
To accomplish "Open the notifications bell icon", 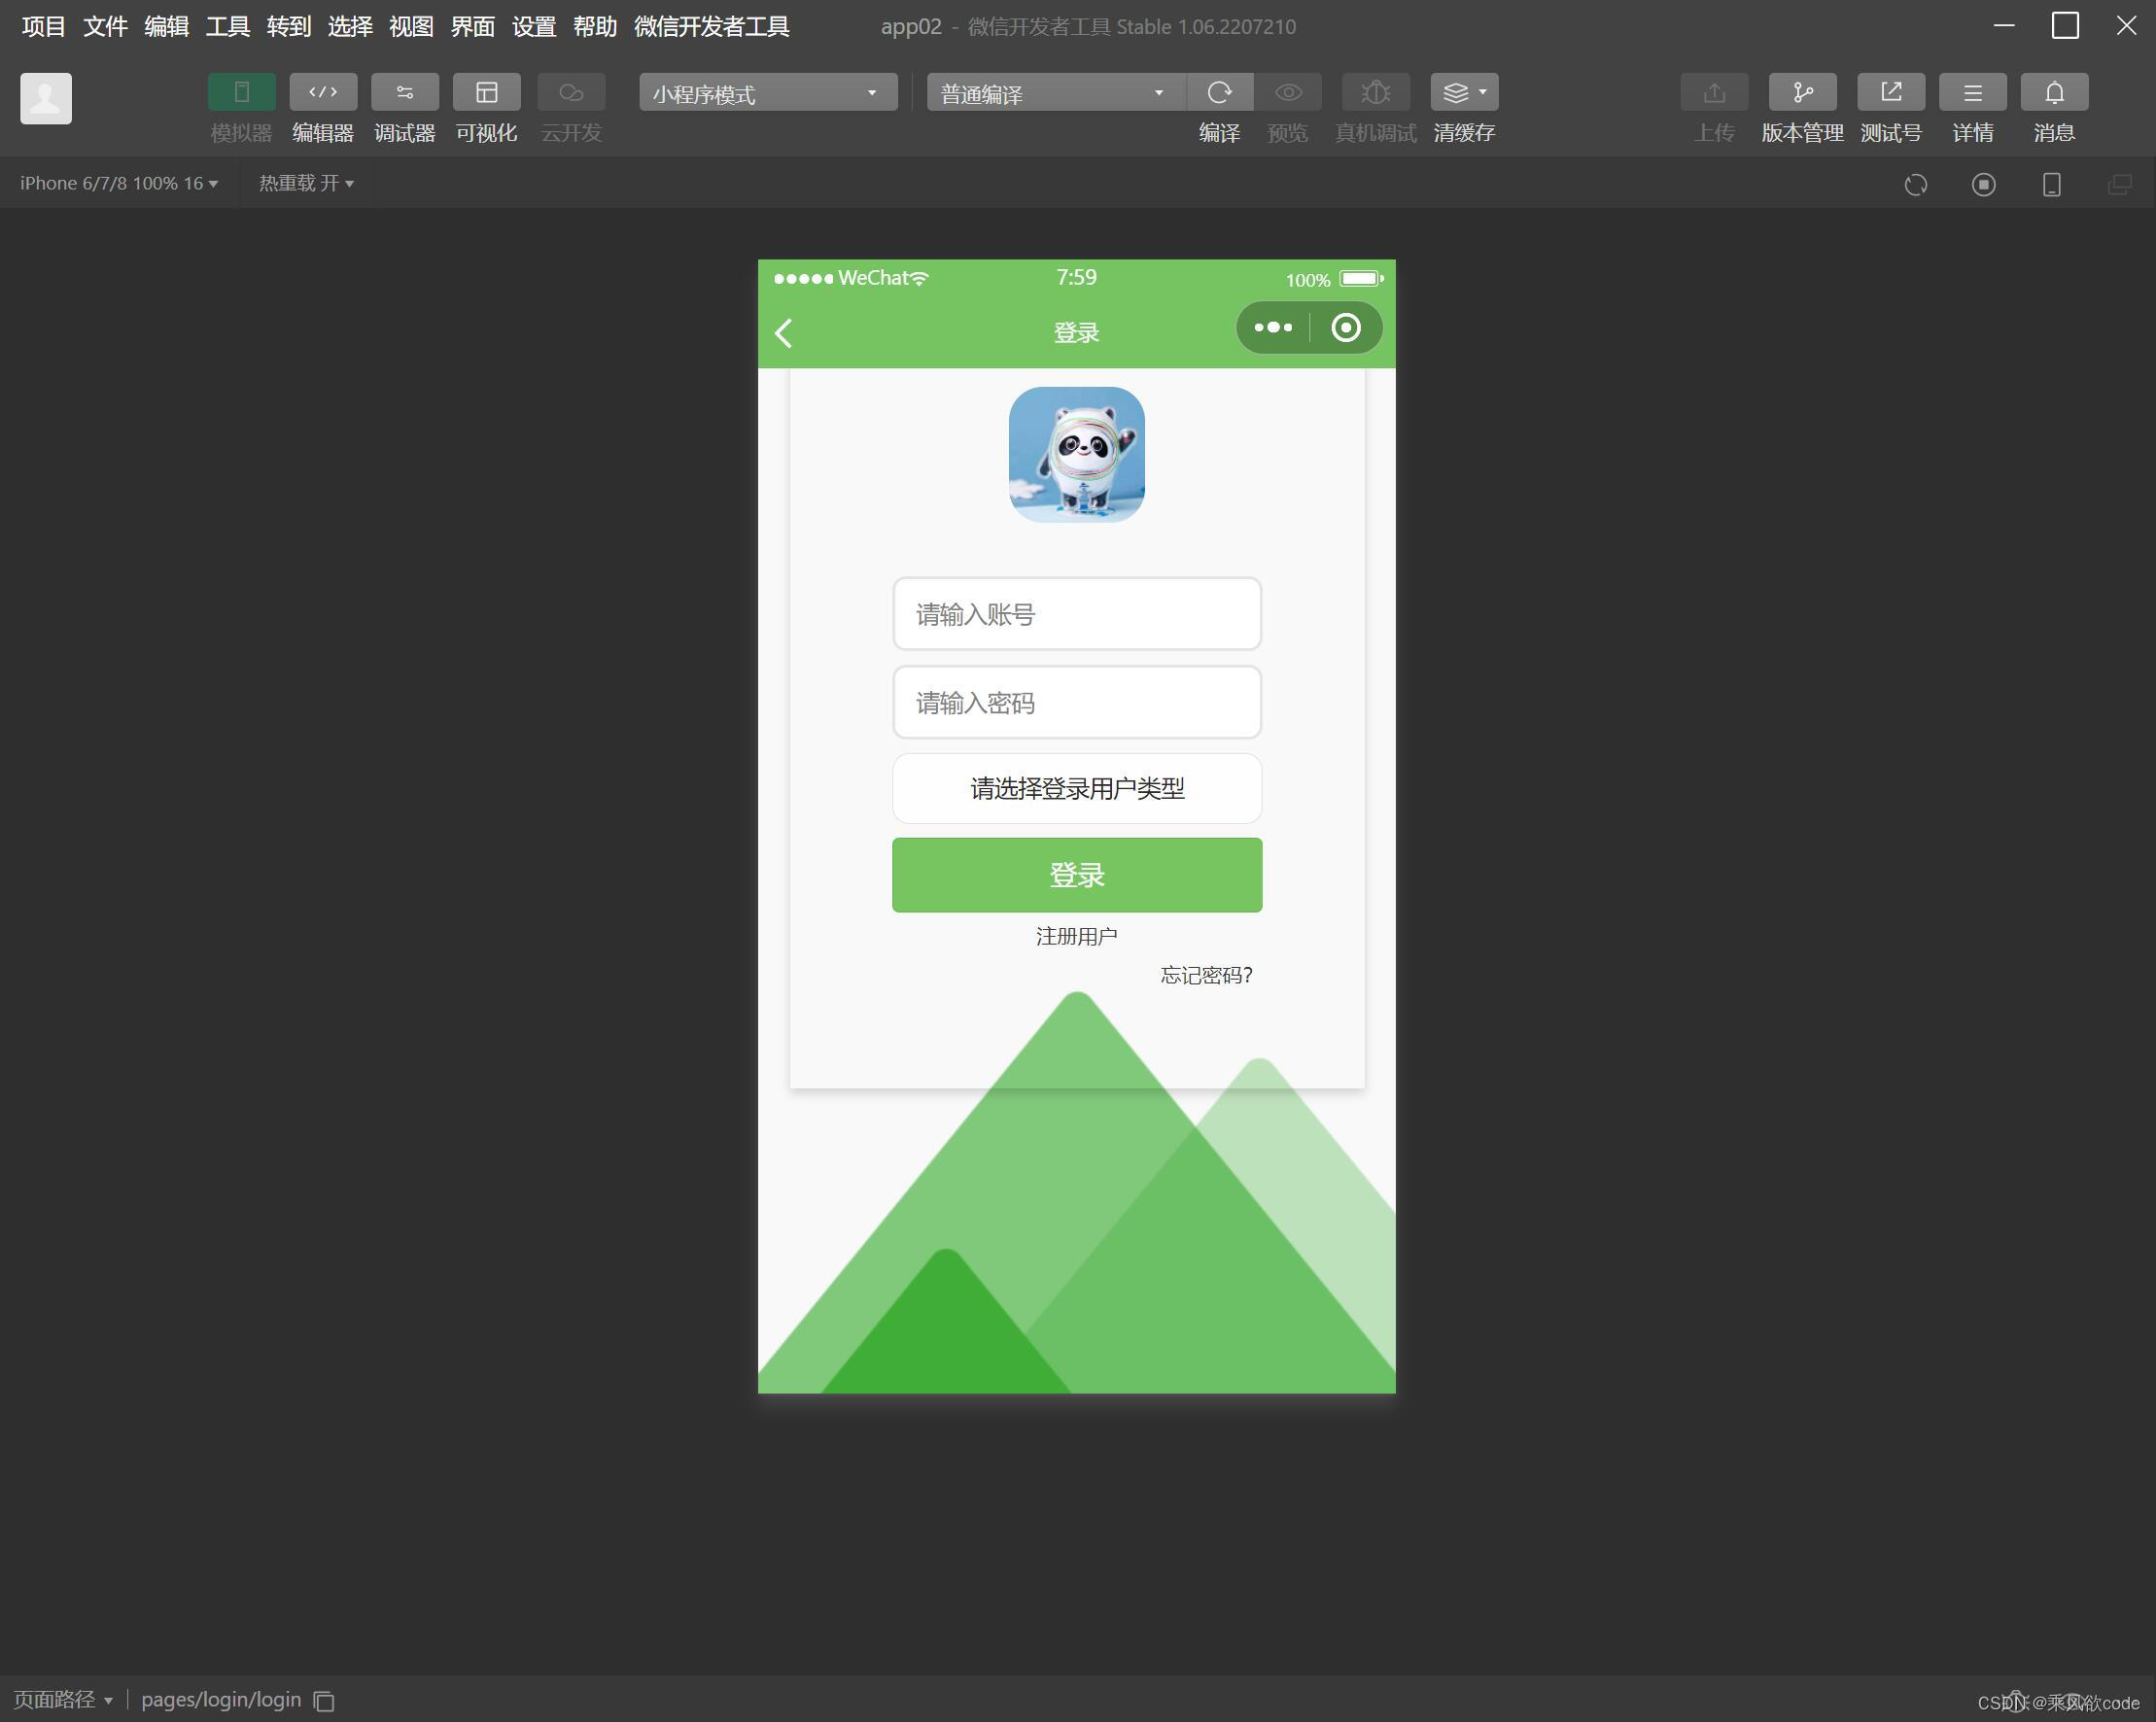I will [2054, 92].
